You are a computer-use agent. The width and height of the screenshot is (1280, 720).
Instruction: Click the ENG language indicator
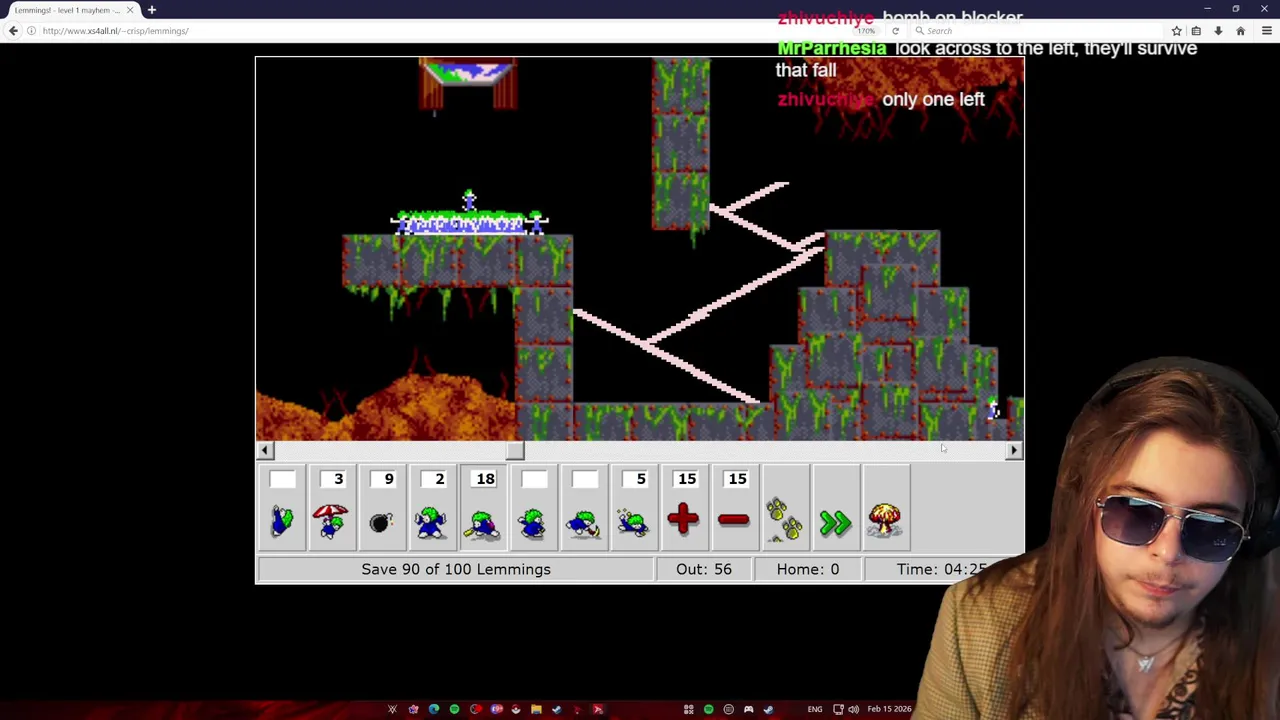(815, 709)
